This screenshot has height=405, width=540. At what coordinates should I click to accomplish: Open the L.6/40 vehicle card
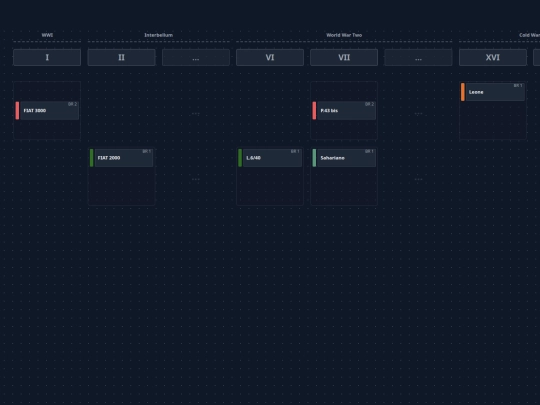270,158
